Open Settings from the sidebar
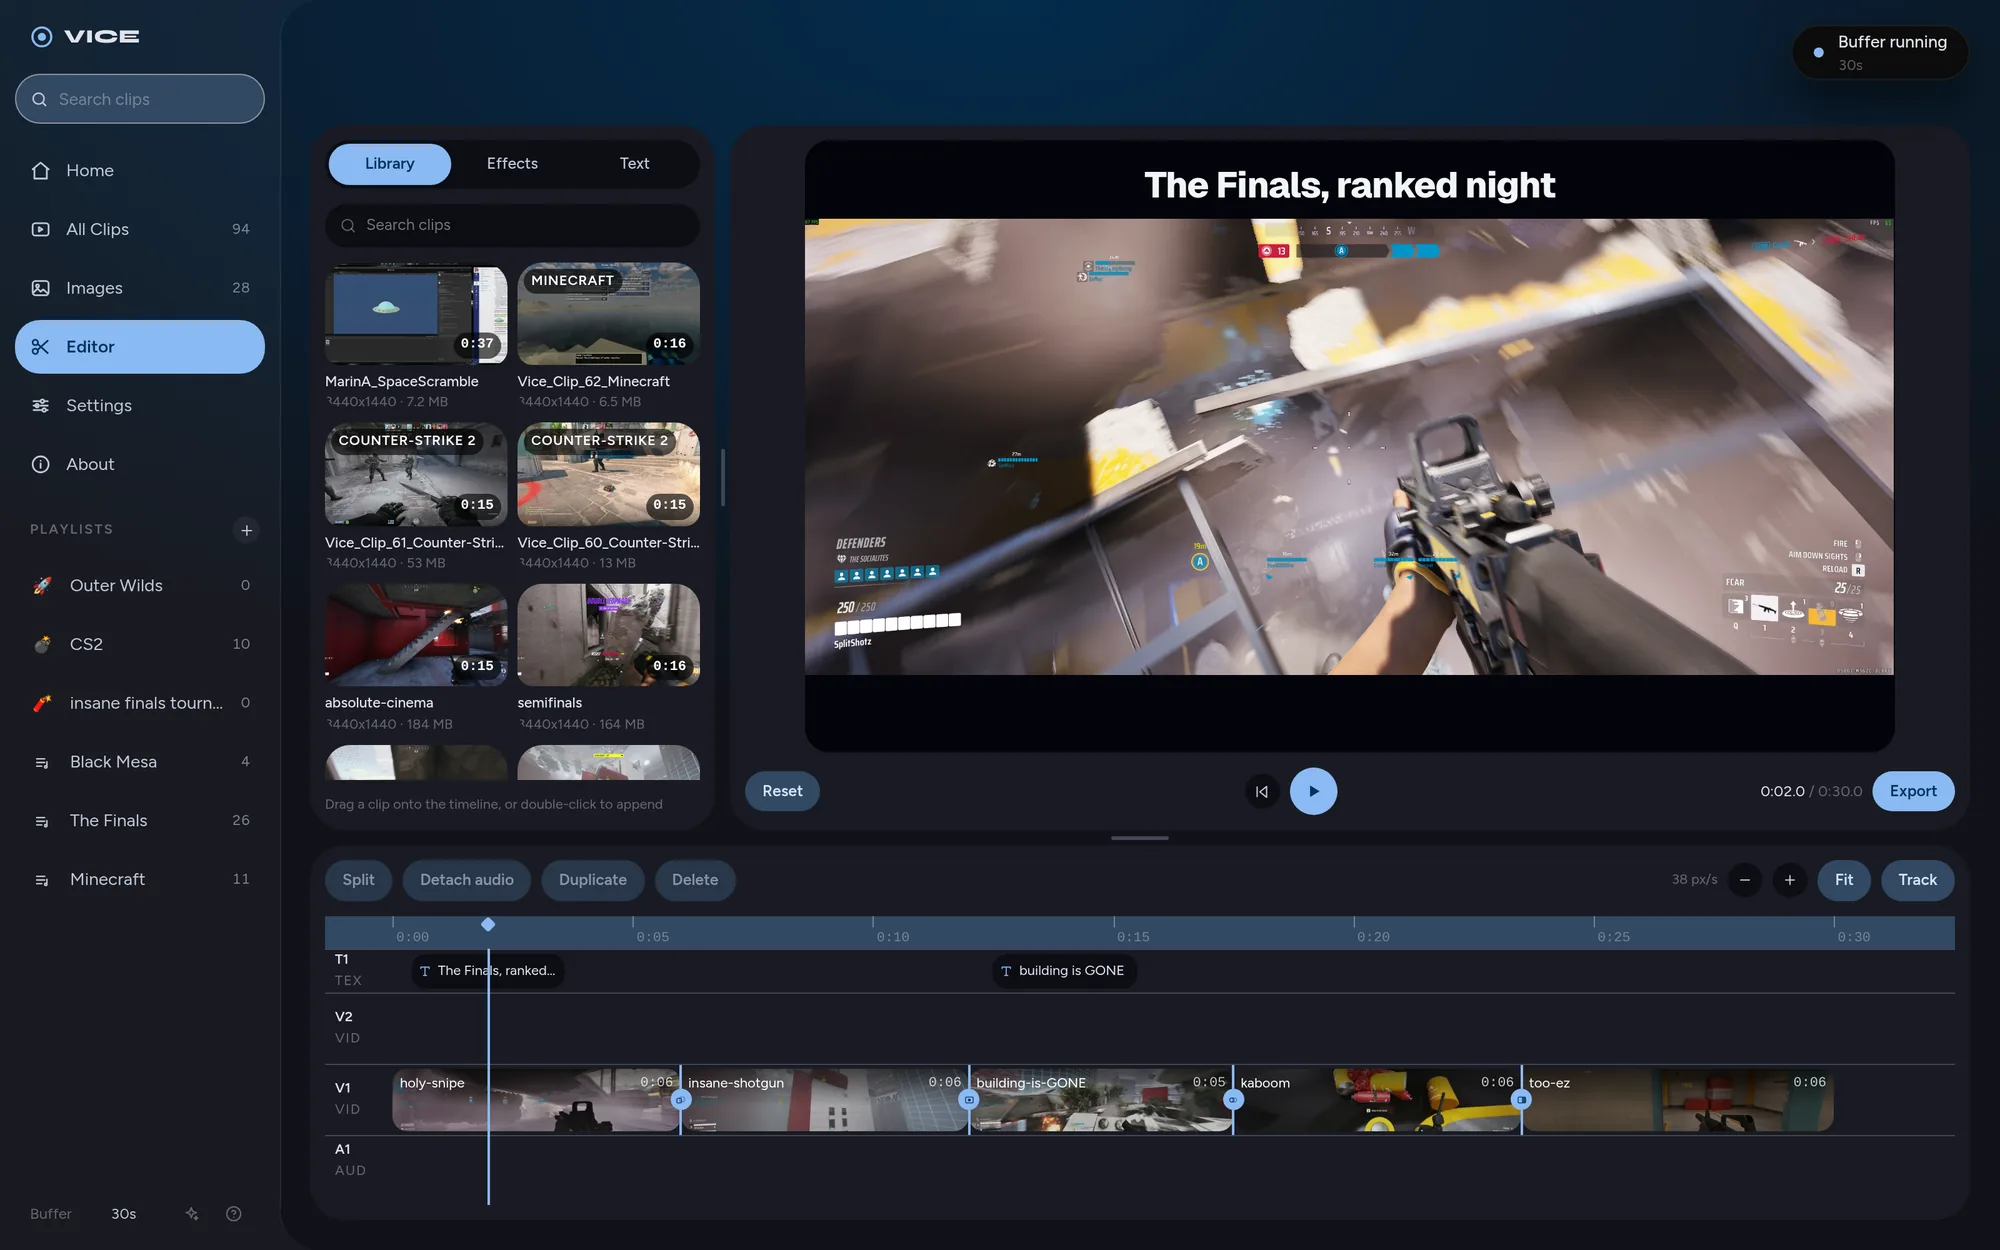 140,405
